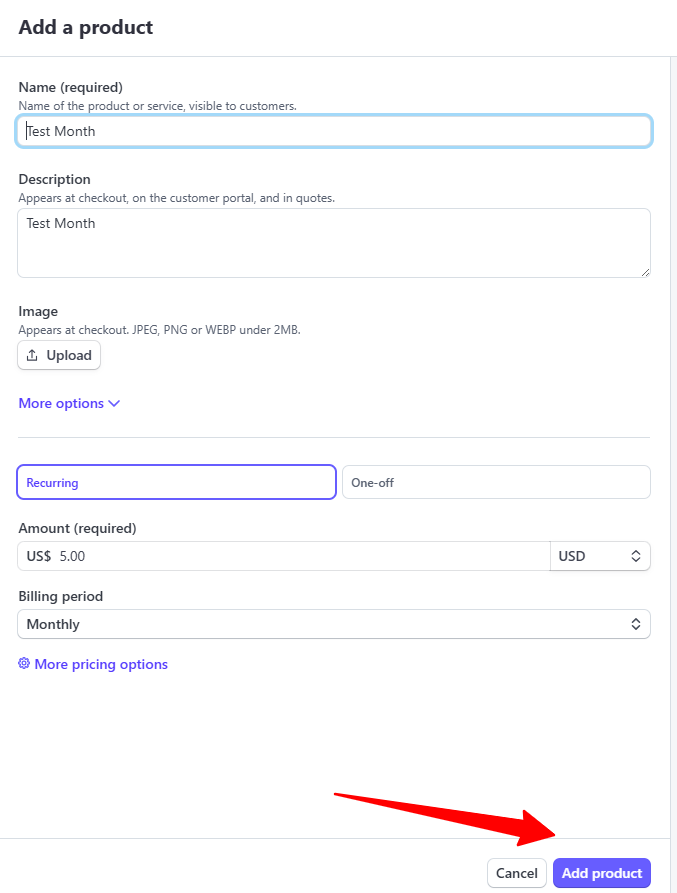Switch pricing to One-off

tap(496, 482)
